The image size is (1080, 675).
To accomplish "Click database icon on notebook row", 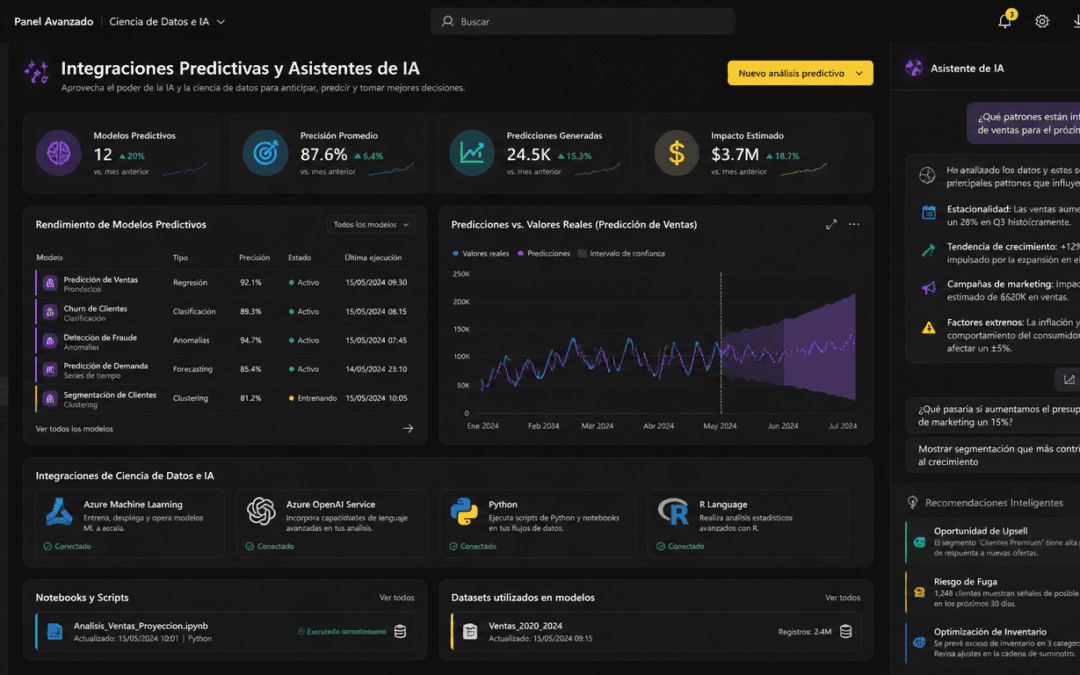I will coord(400,631).
